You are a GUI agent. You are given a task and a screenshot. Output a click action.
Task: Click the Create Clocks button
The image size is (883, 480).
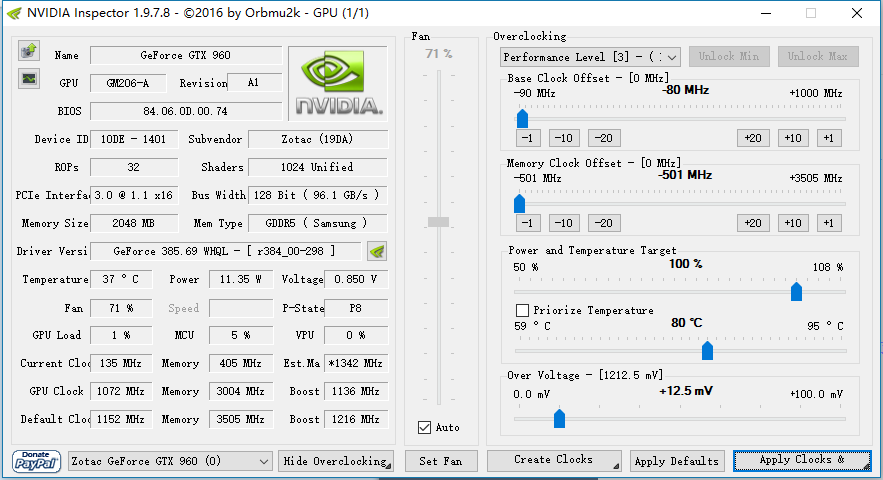pos(554,460)
